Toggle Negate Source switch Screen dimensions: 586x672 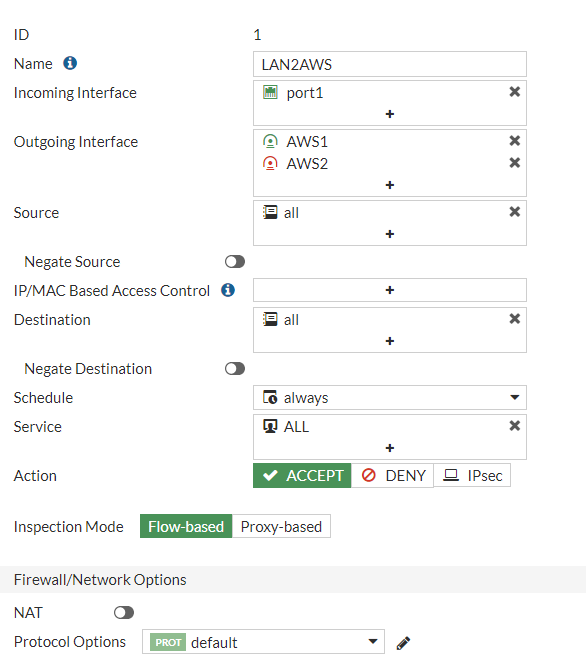click(x=235, y=261)
